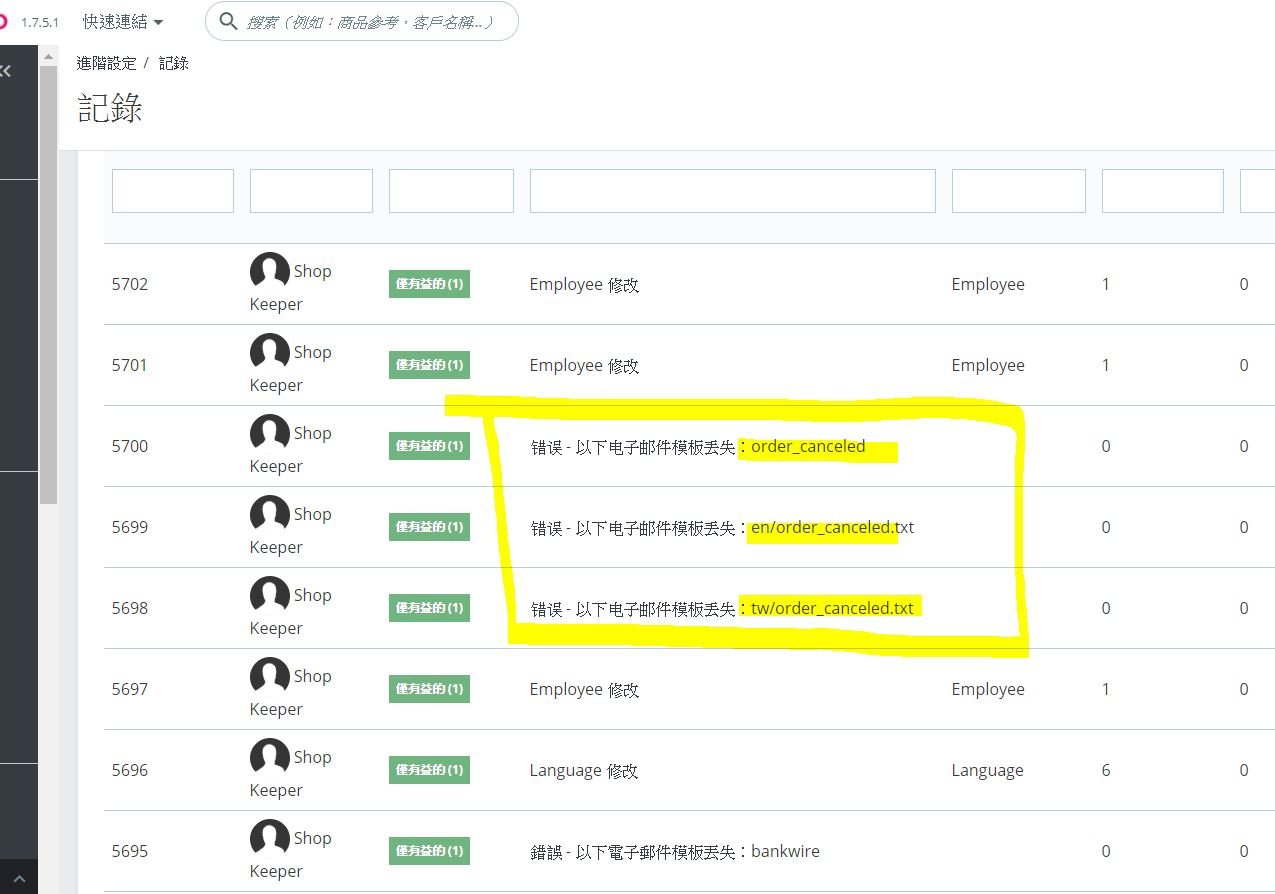This screenshot has width=1275, height=894.
Task: Click avatar icon in row 5697
Action: [270, 676]
